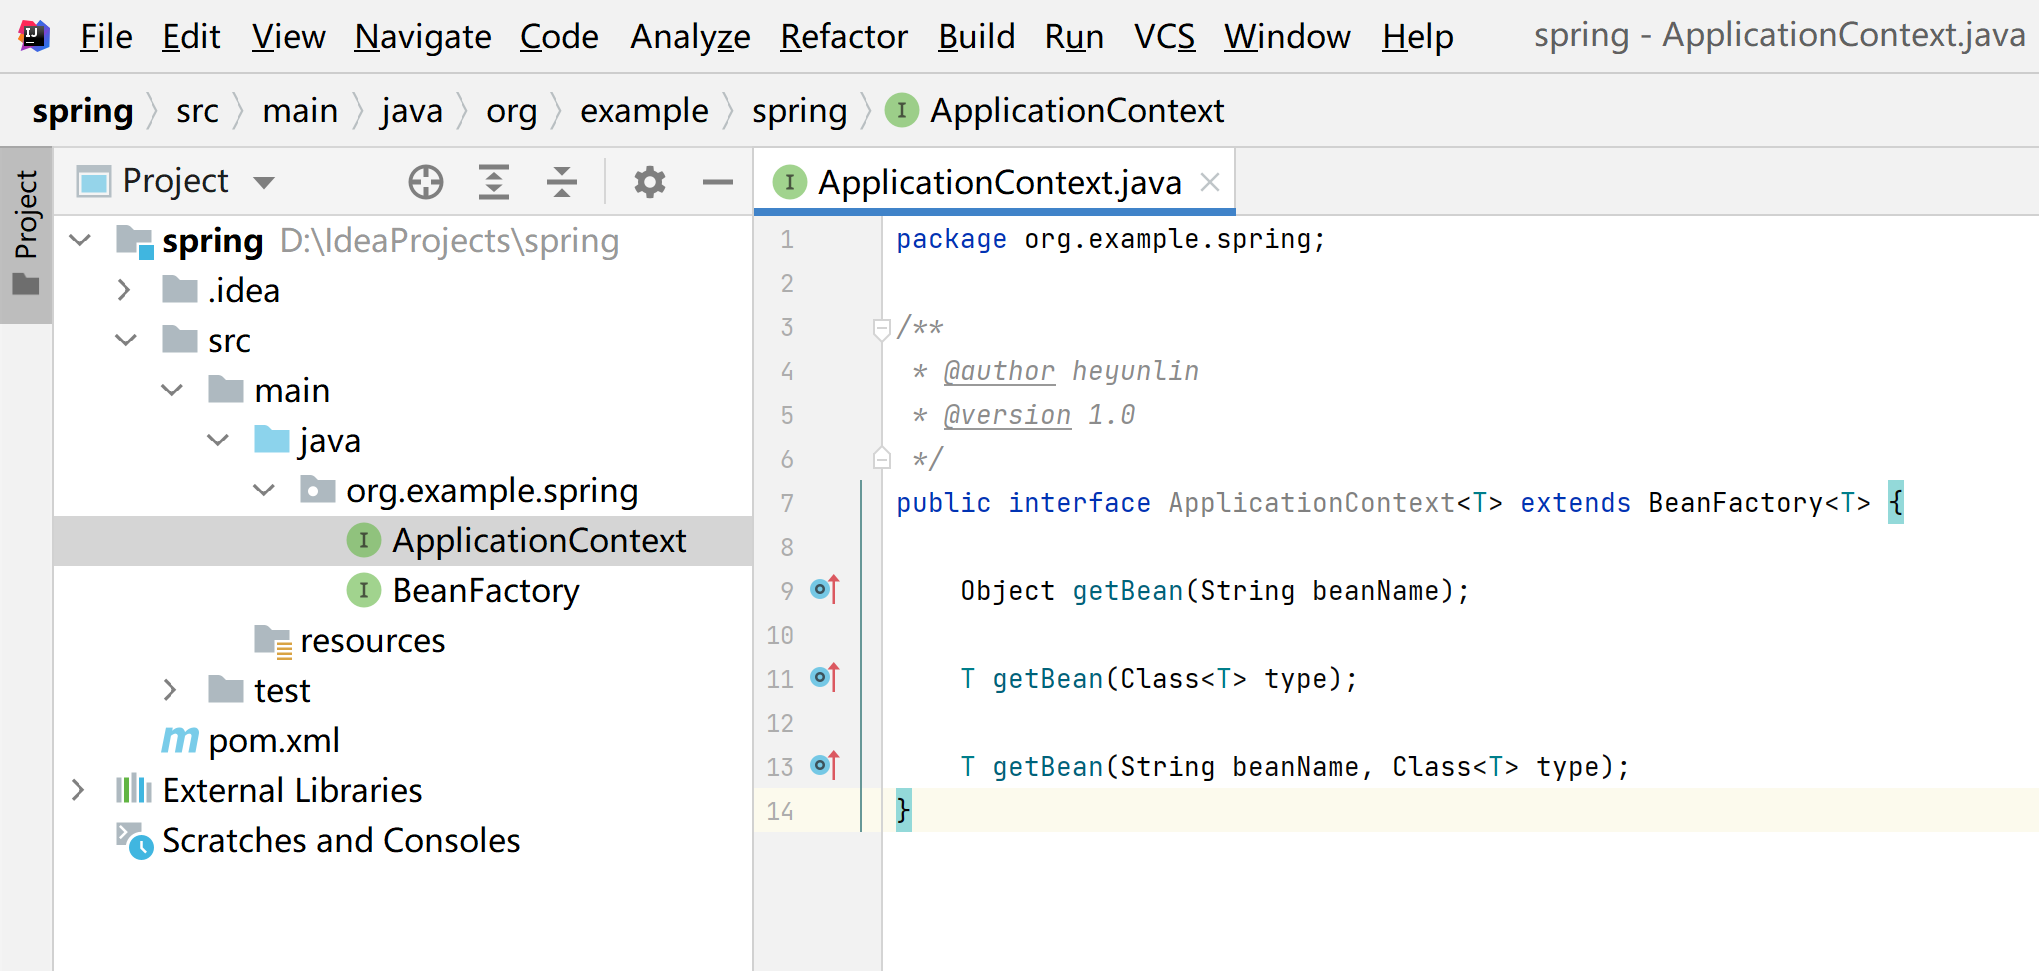
Task: Click the interface icon beside BeanFactory
Action: coord(363,590)
